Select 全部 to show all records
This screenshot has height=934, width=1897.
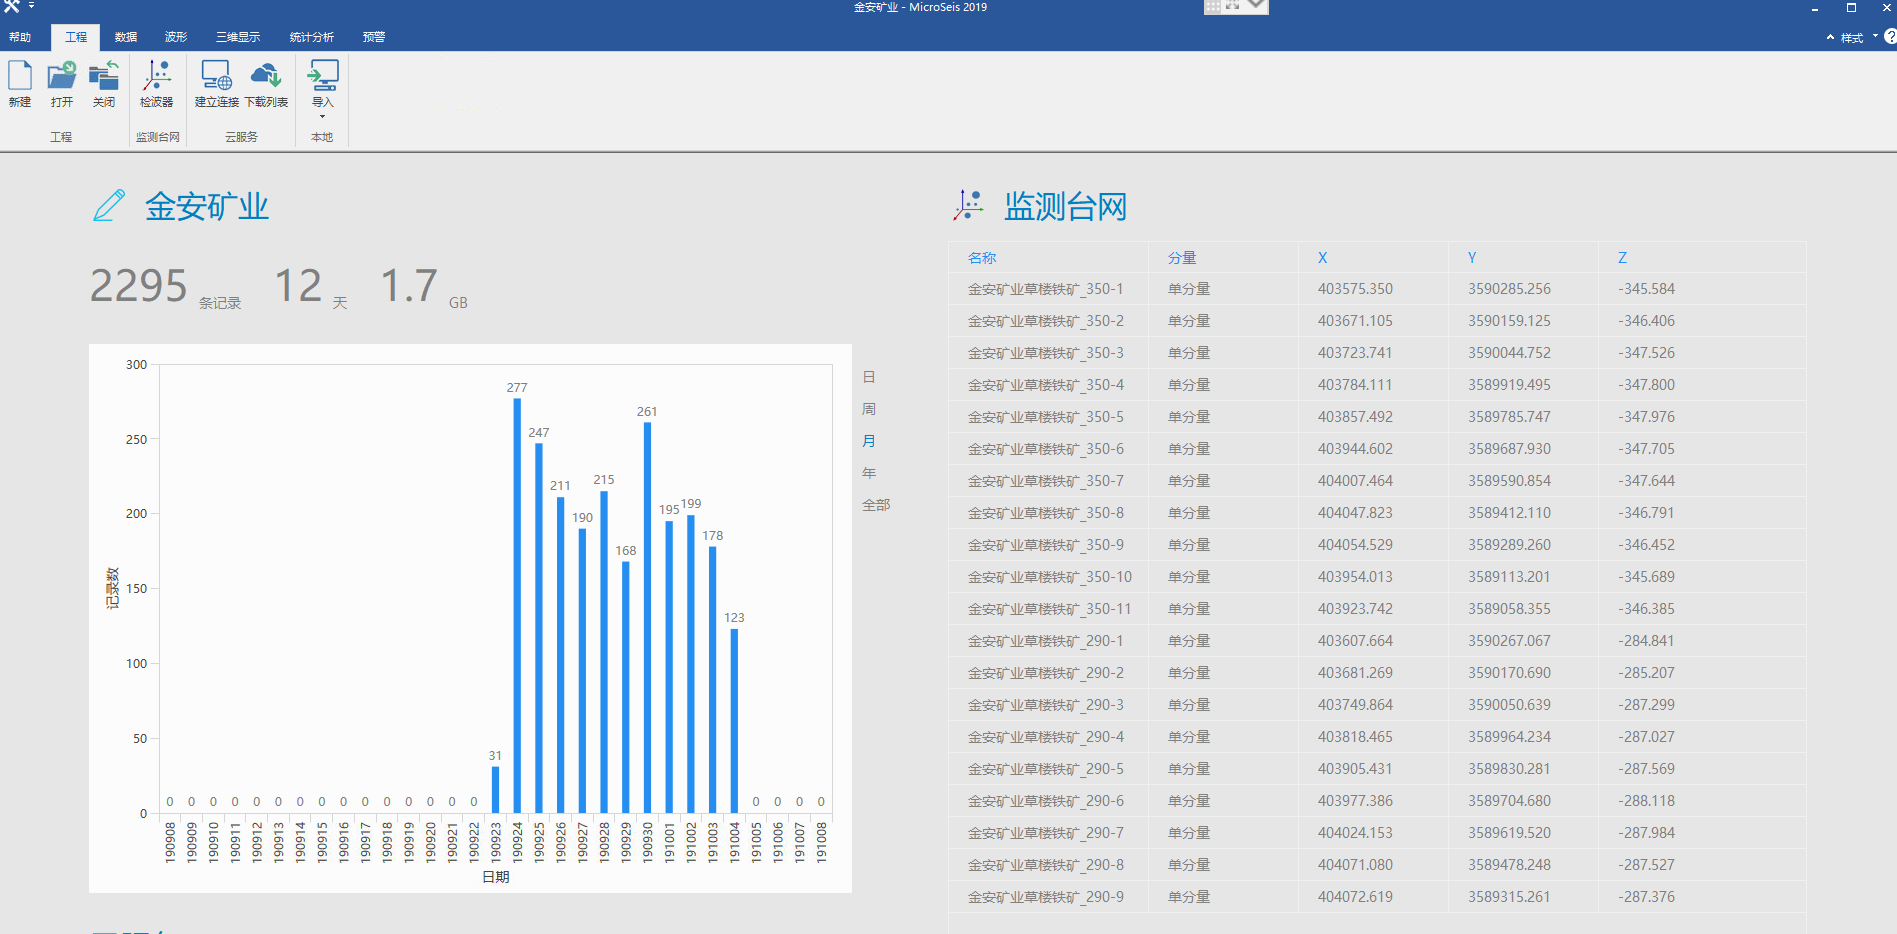click(876, 505)
